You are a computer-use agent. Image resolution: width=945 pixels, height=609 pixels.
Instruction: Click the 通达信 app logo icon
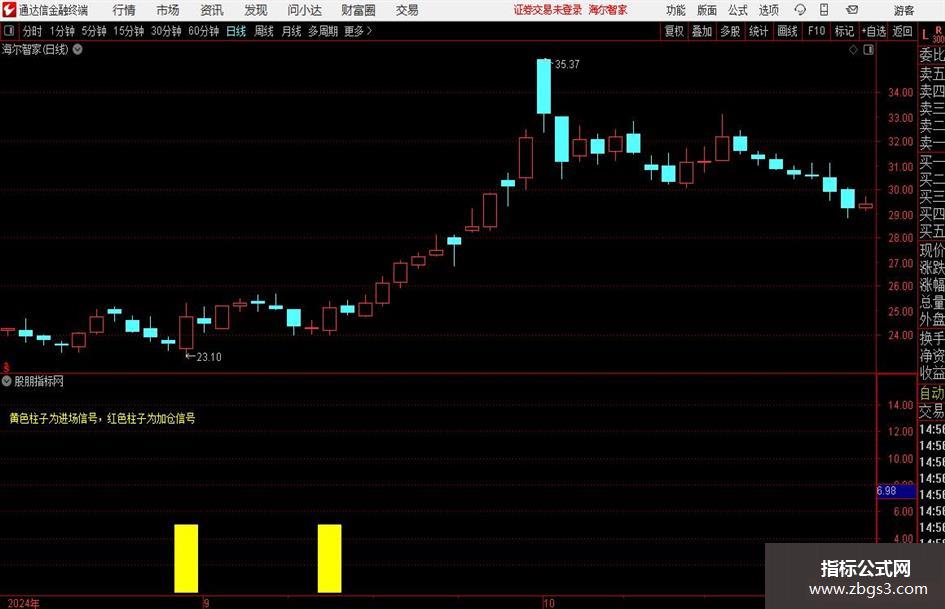[9, 10]
